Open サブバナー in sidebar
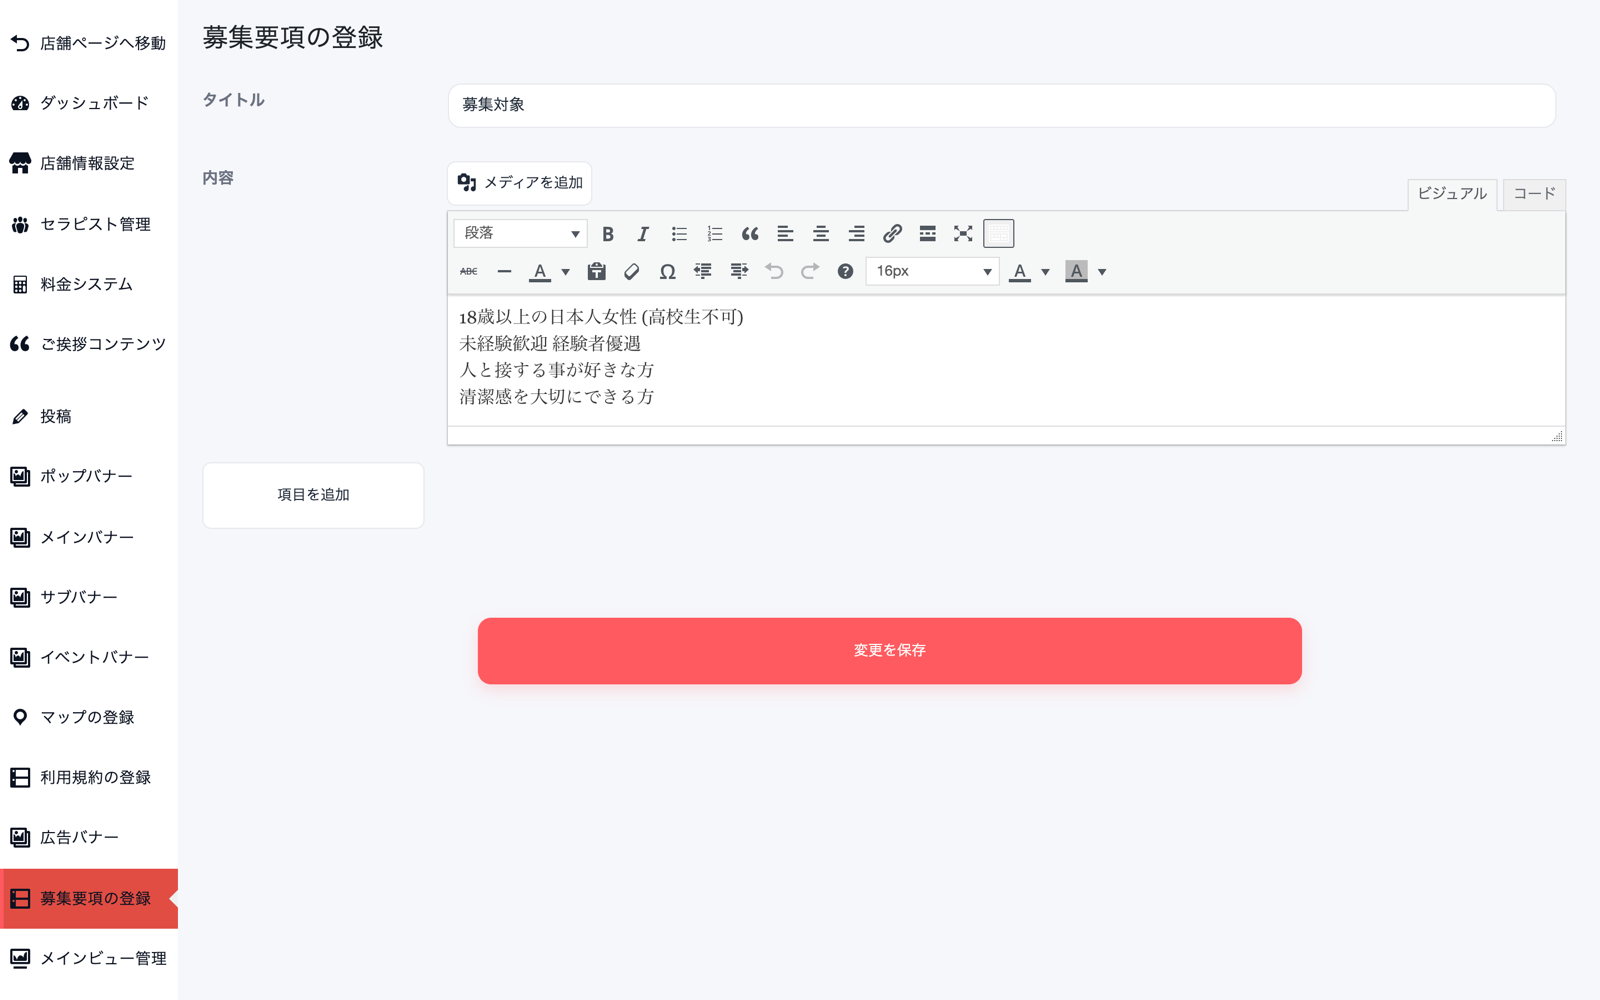The image size is (1600, 1000). click(x=89, y=597)
